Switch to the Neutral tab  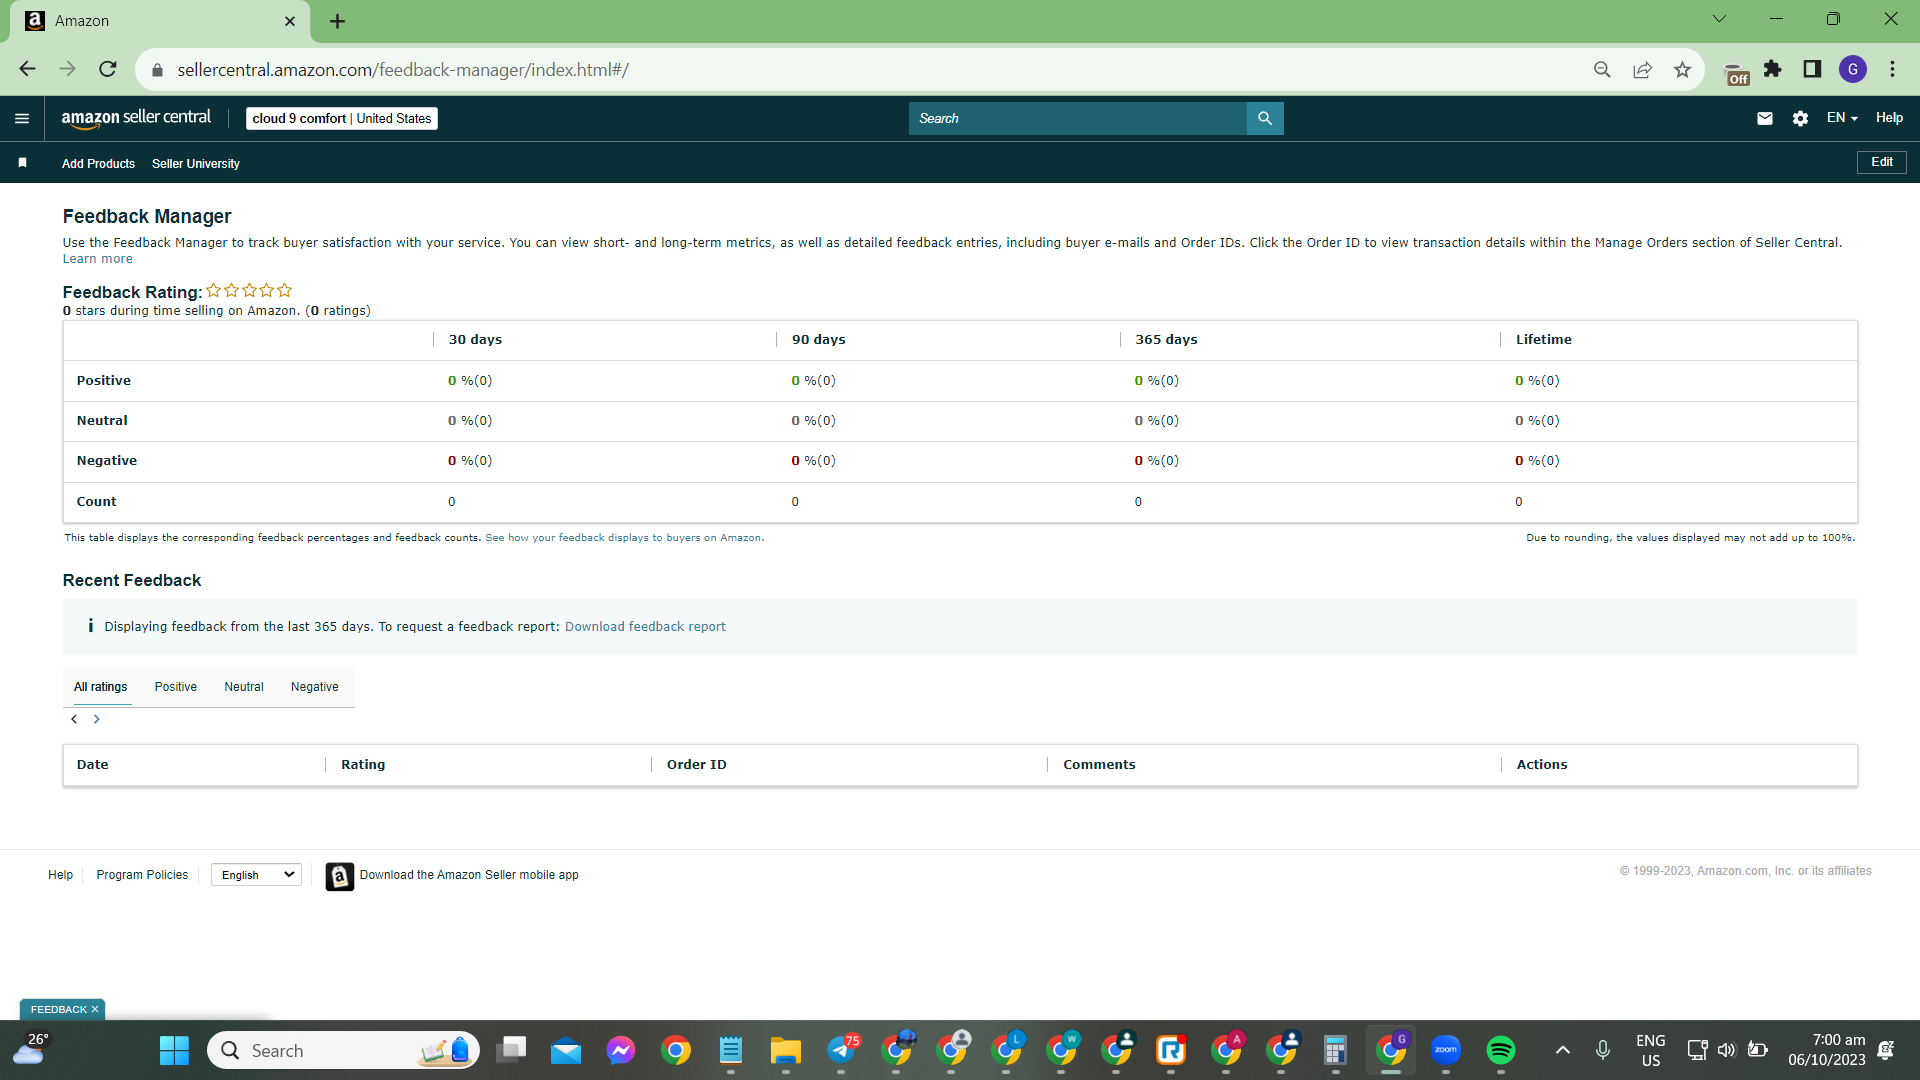[244, 687]
